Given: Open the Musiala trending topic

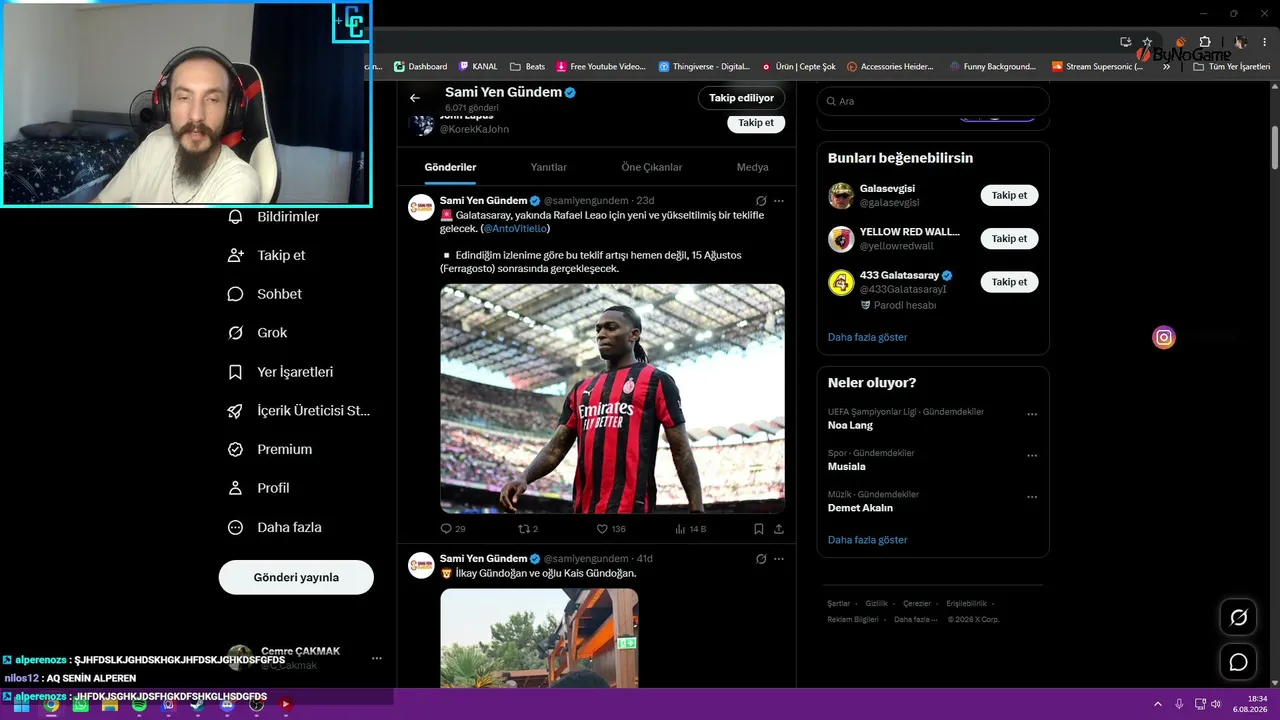Looking at the screenshot, I should pos(847,467).
